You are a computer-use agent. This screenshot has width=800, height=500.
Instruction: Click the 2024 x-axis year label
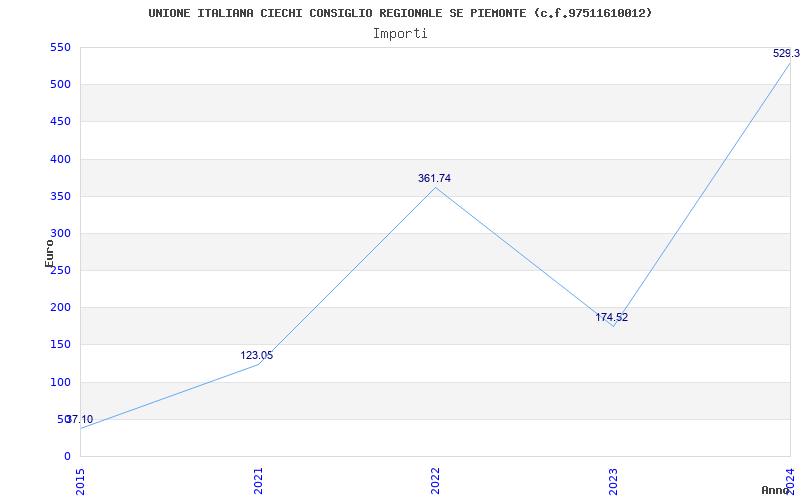click(790, 478)
